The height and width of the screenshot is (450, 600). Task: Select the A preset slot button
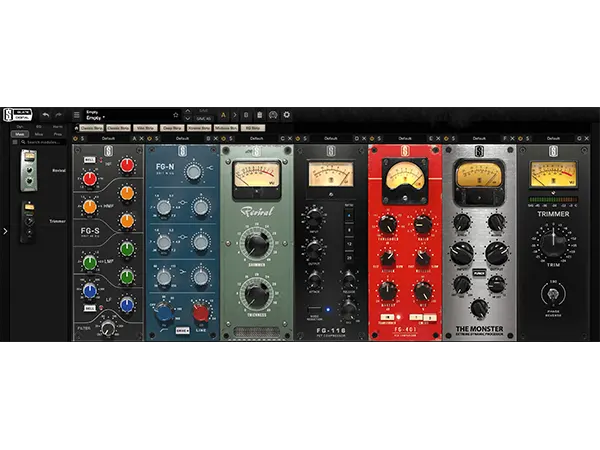[x=223, y=115]
